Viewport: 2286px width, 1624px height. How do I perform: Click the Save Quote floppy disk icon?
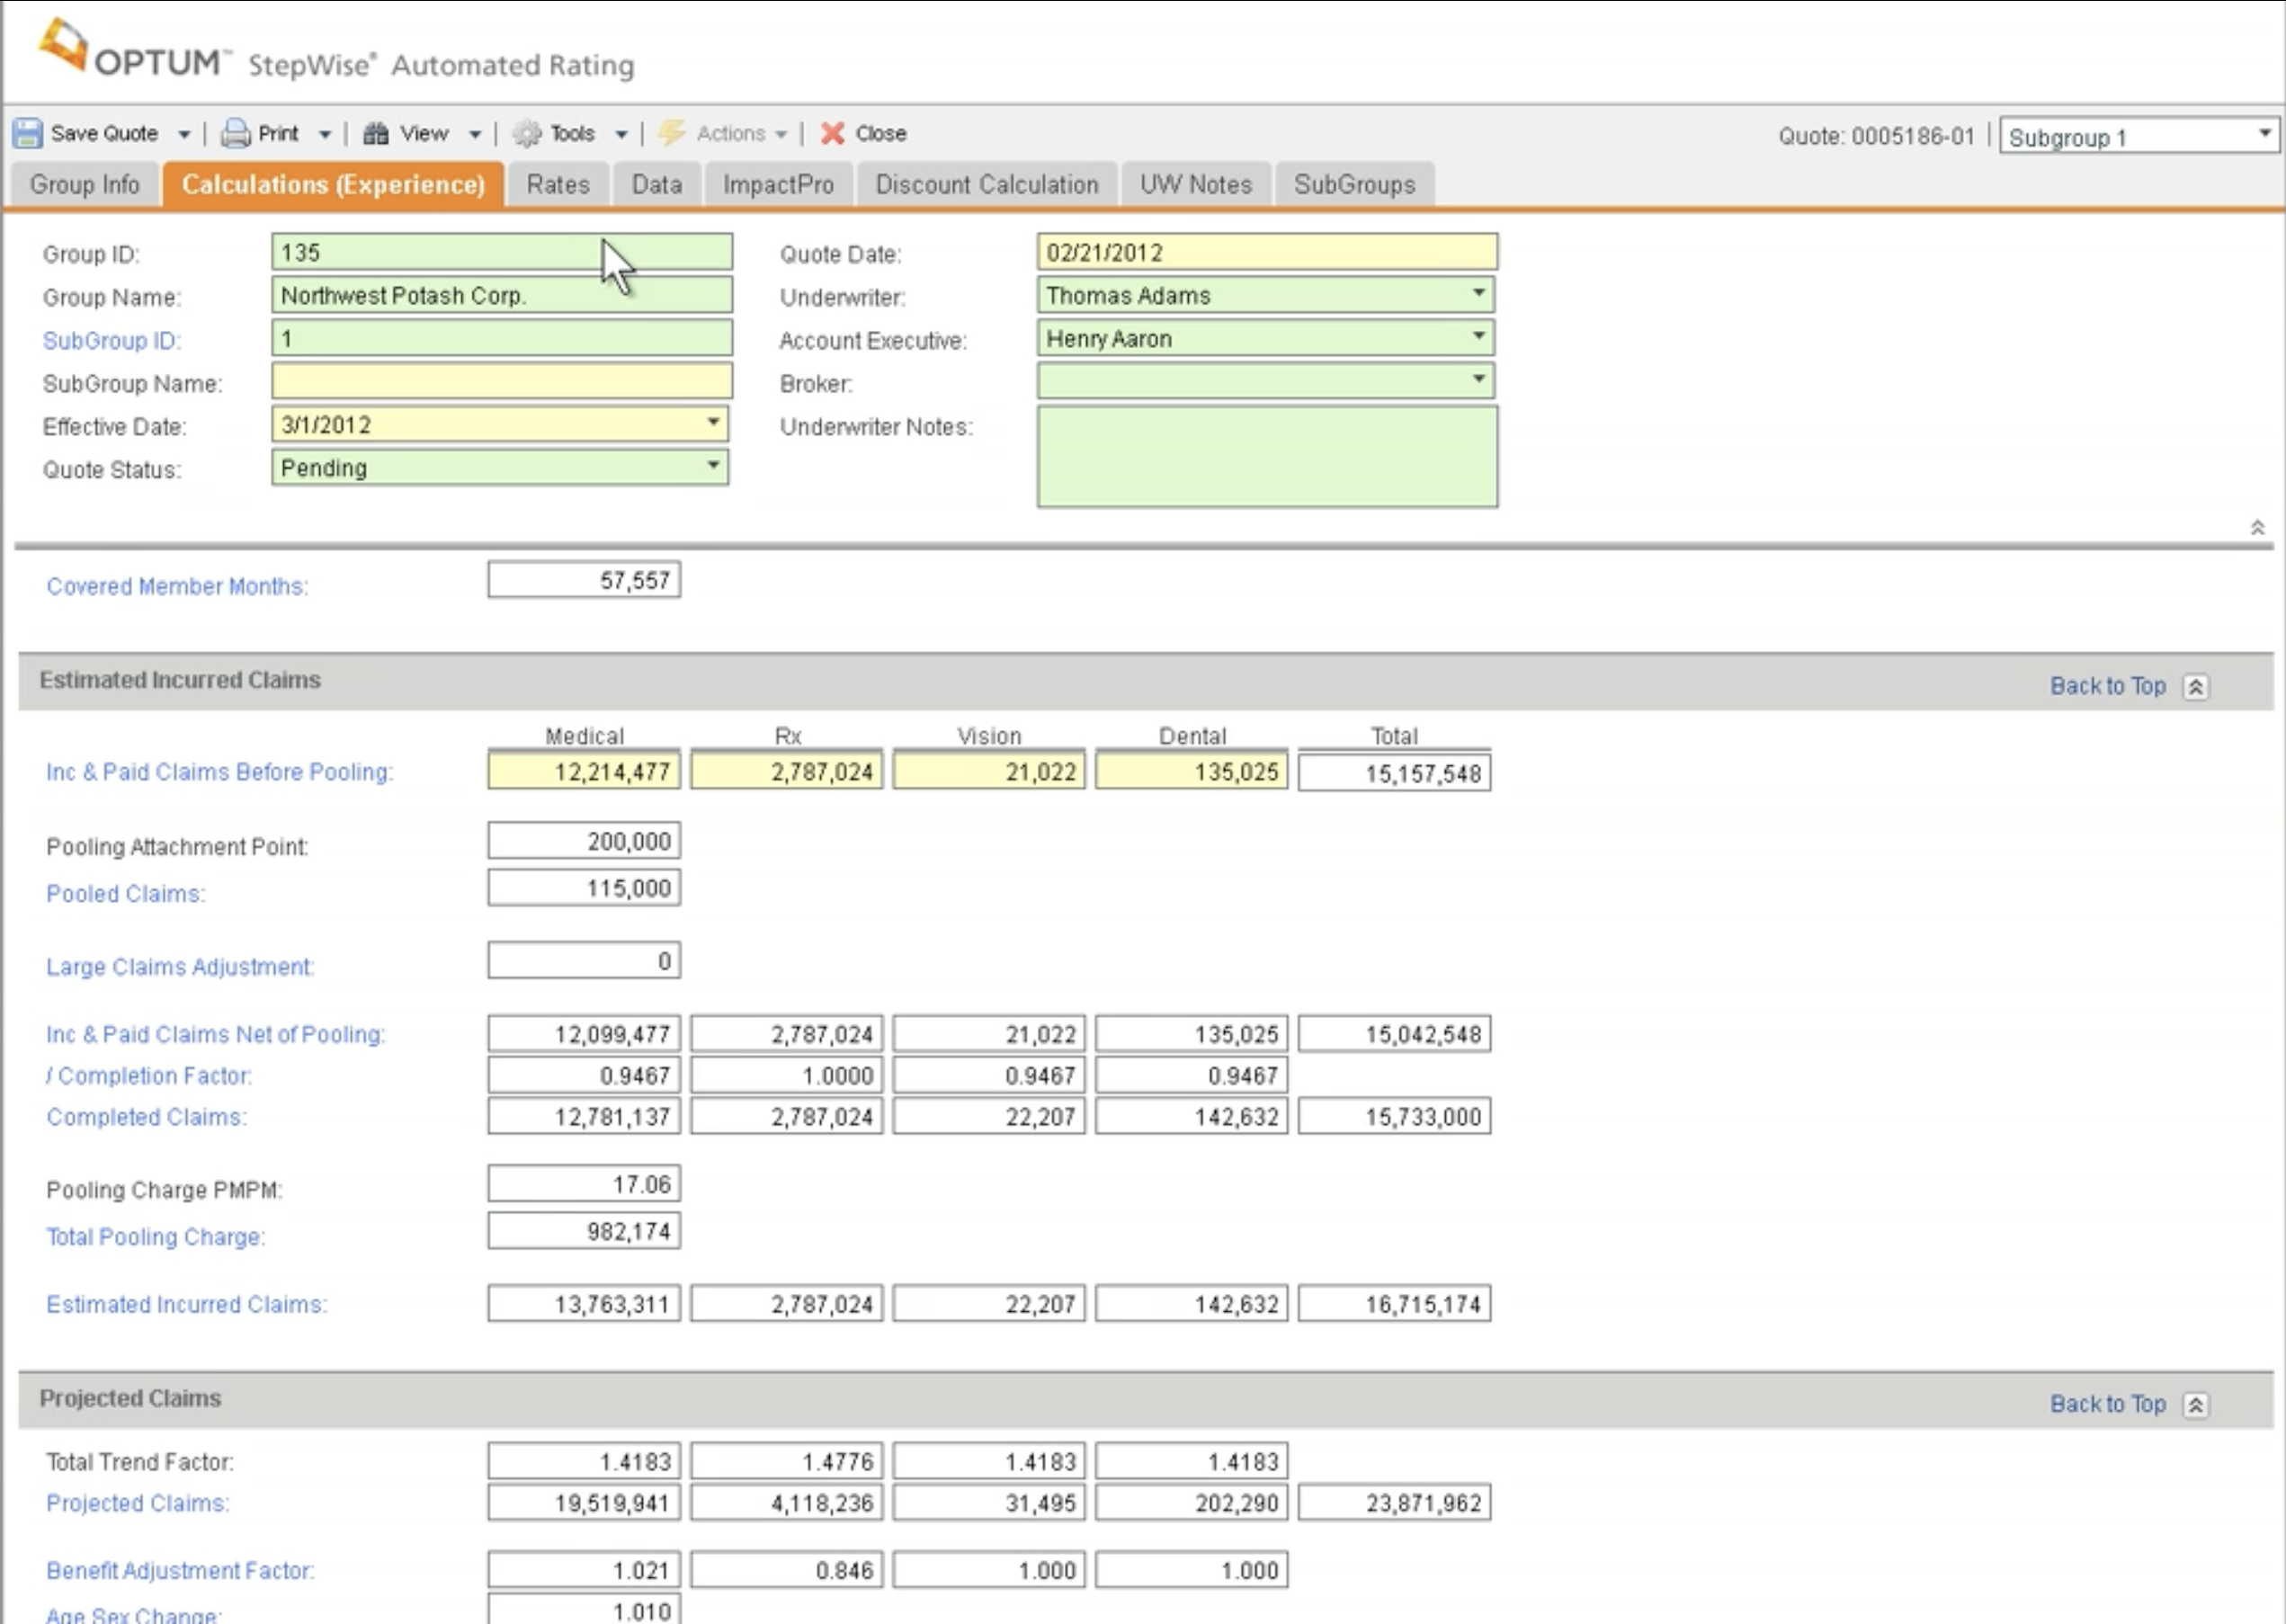[x=28, y=133]
